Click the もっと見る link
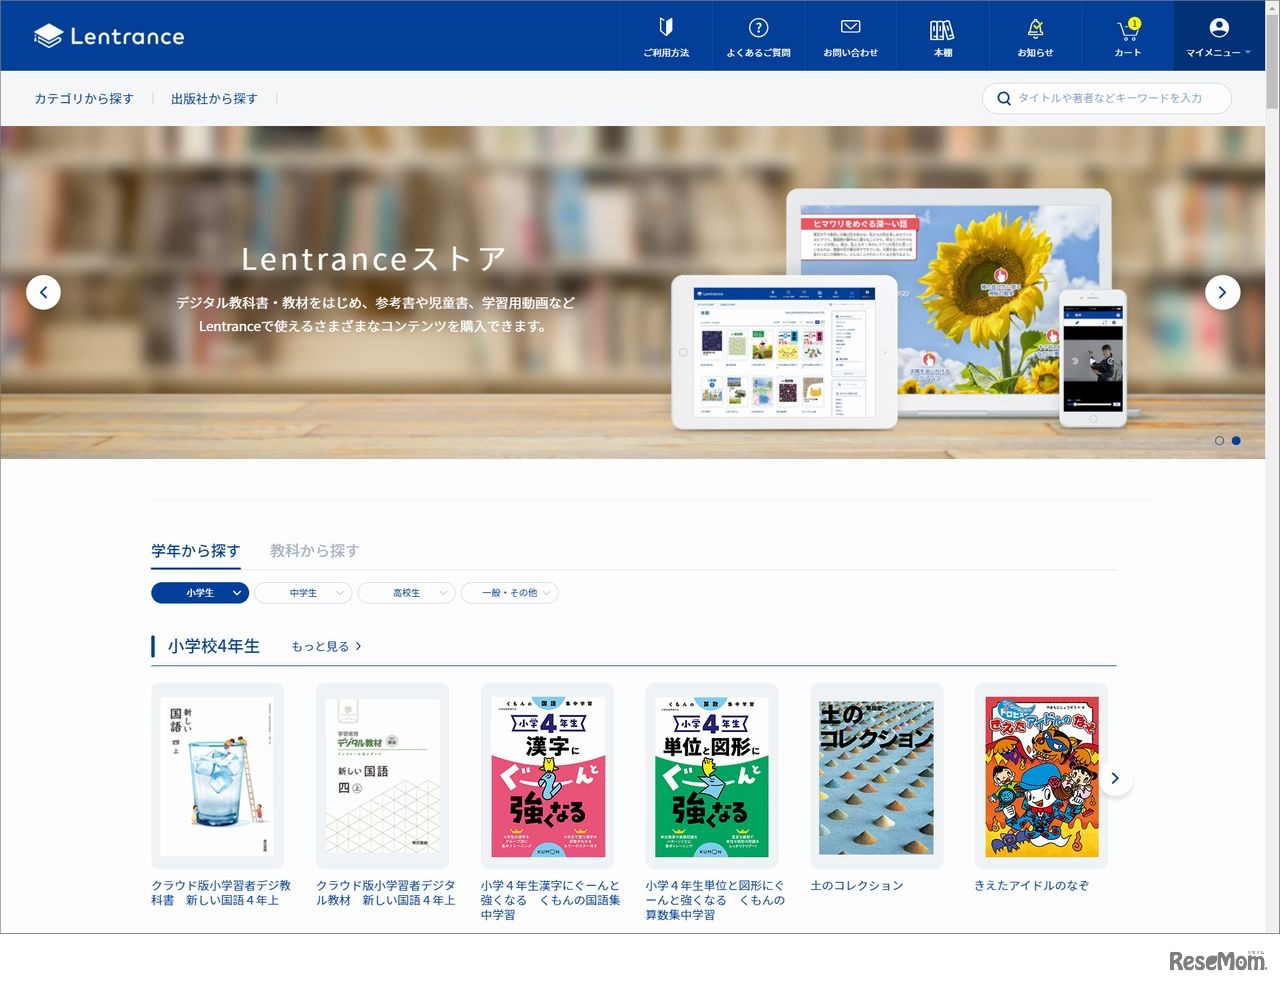The width and height of the screenshot is (1280, 984). coord(326,647)
